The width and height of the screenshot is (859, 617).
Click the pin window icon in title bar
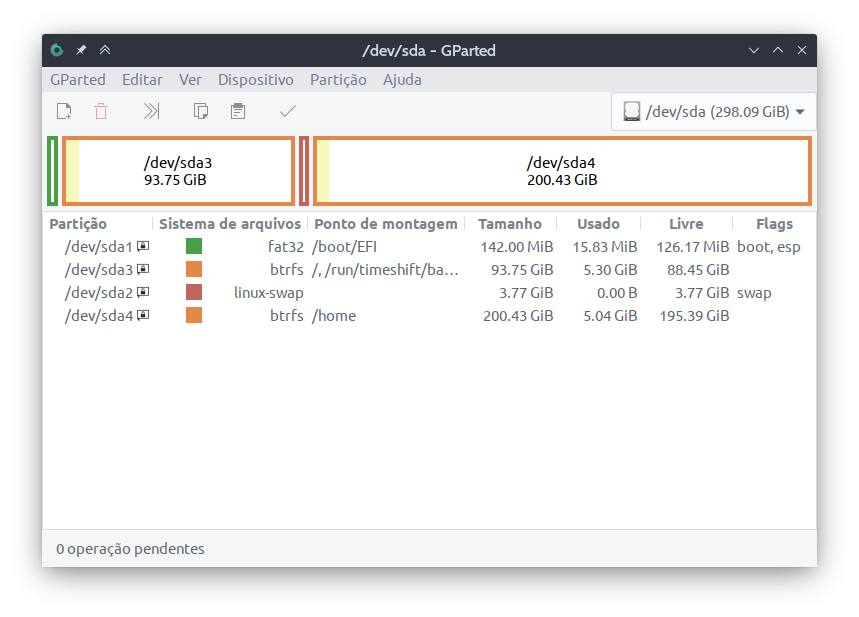click(81, 50)
